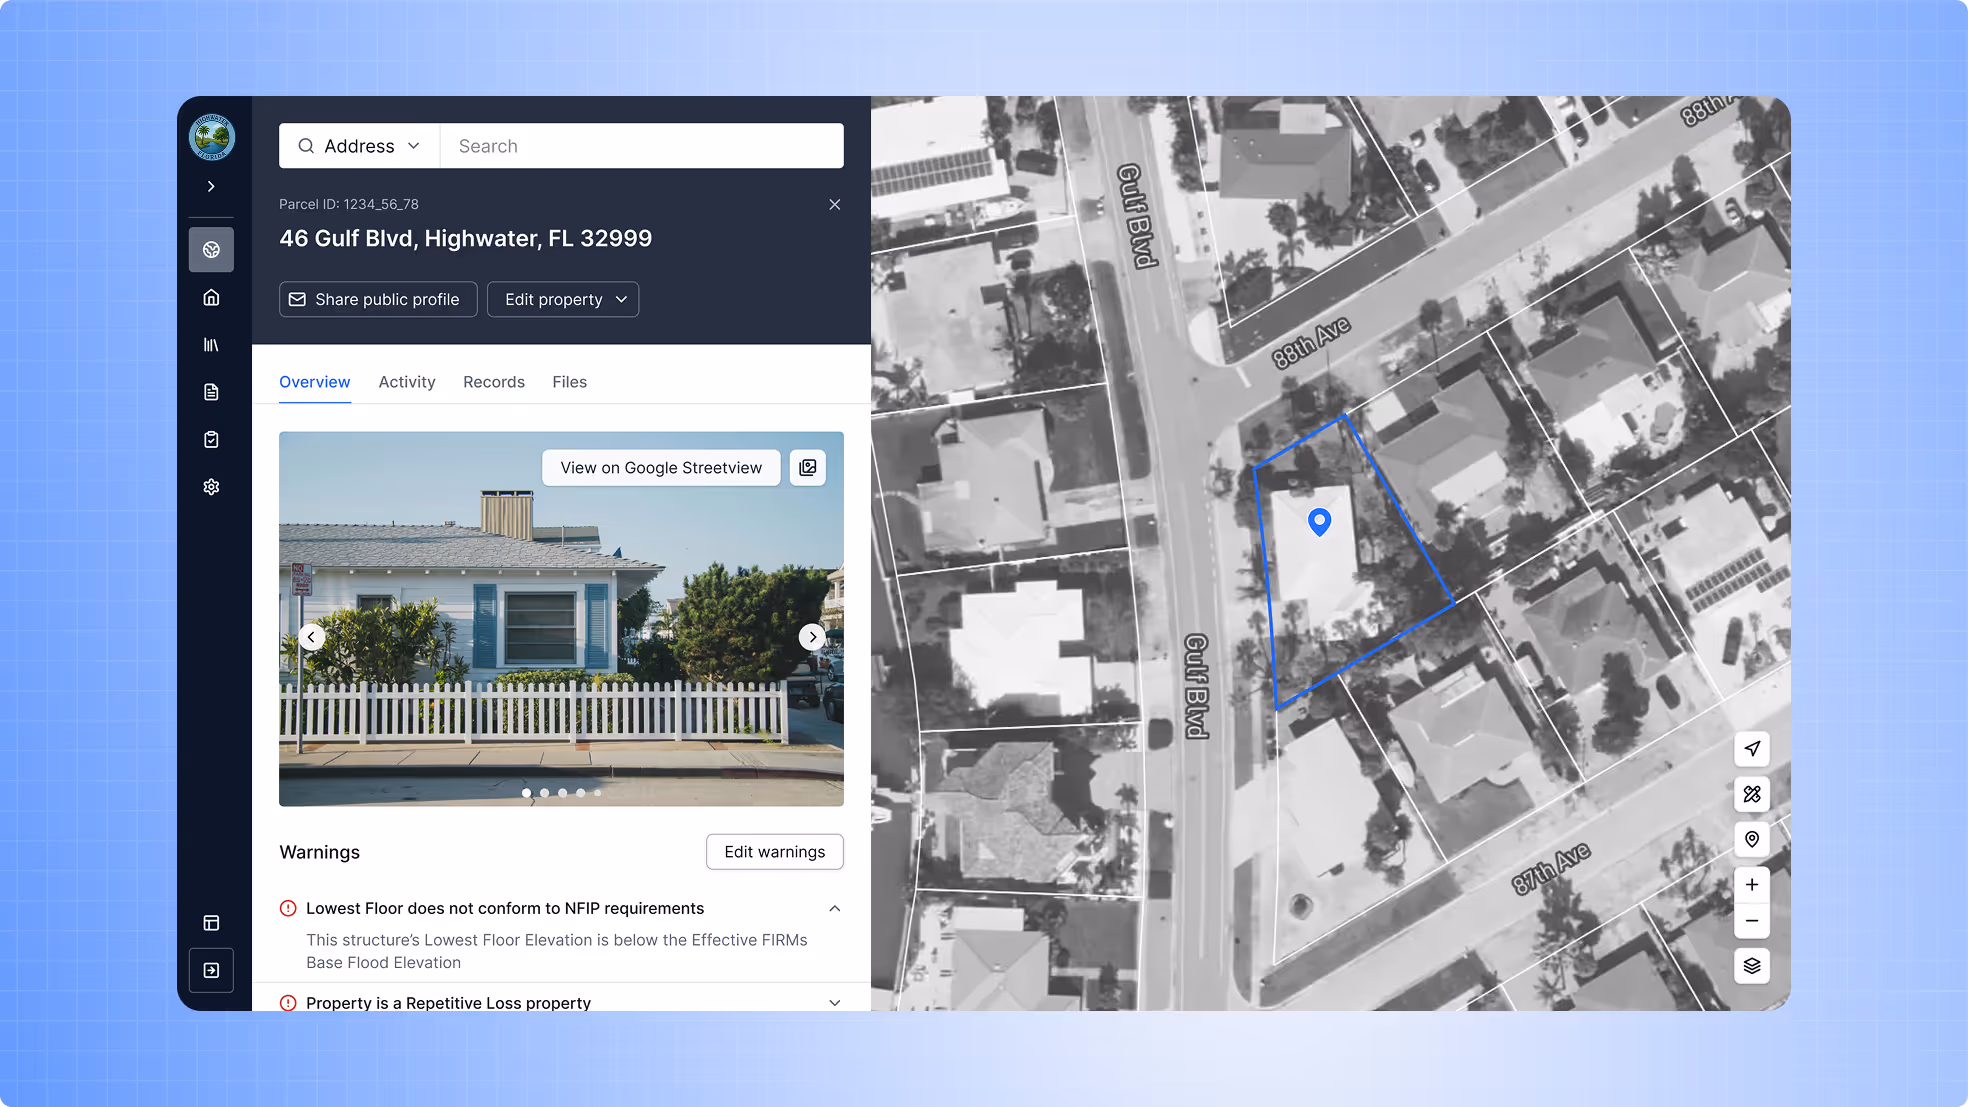Click the locate-me arrow icon on map
This screenshot has height=1107, width=1968.
point(1751,749)
